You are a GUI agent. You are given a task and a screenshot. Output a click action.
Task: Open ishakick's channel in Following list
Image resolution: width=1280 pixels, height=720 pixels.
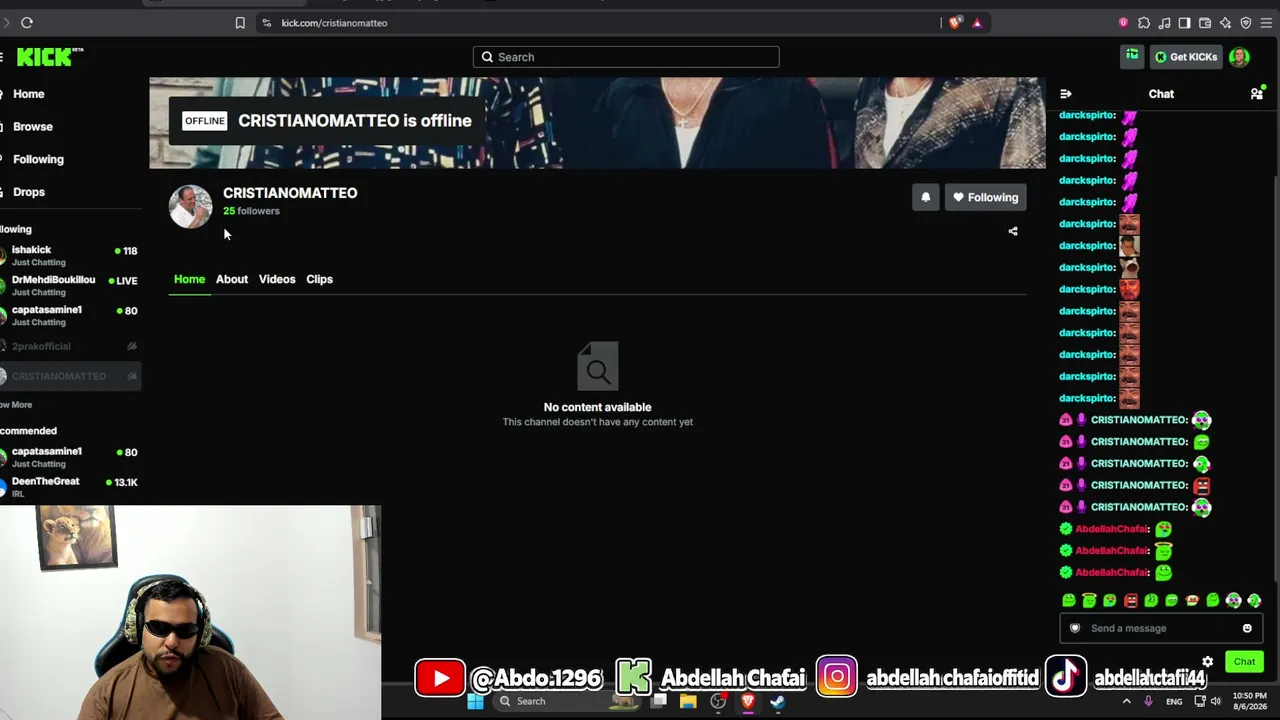click(x=70, y=255)
